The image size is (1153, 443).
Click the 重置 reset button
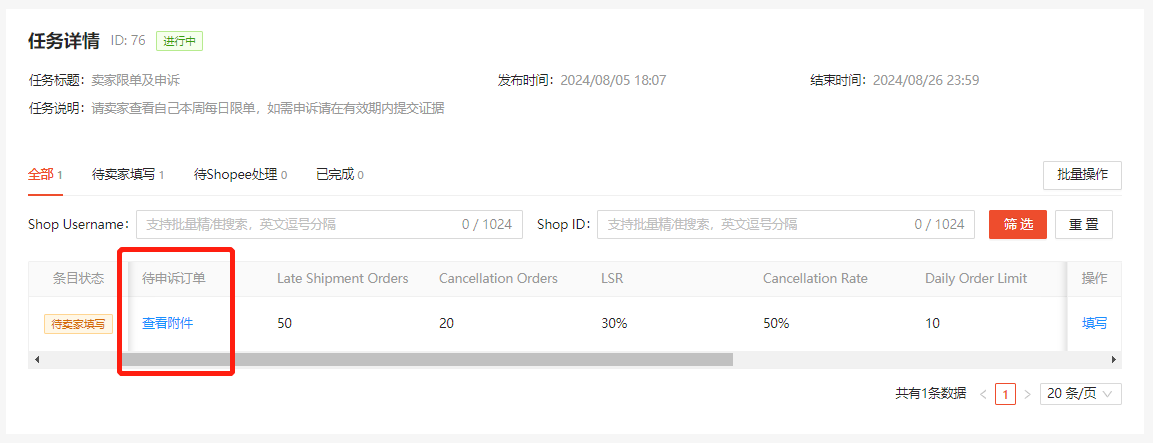[1083, 224]
